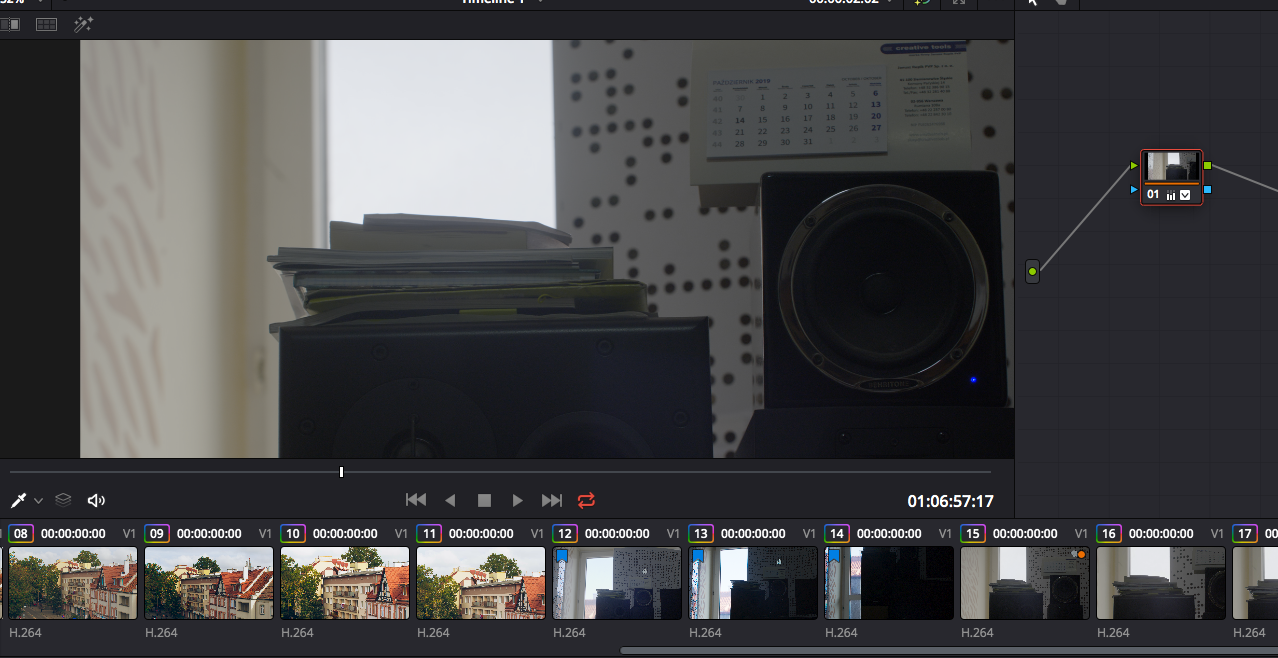
Task: Toggle the red loop playback button
Action: point(586,500)
